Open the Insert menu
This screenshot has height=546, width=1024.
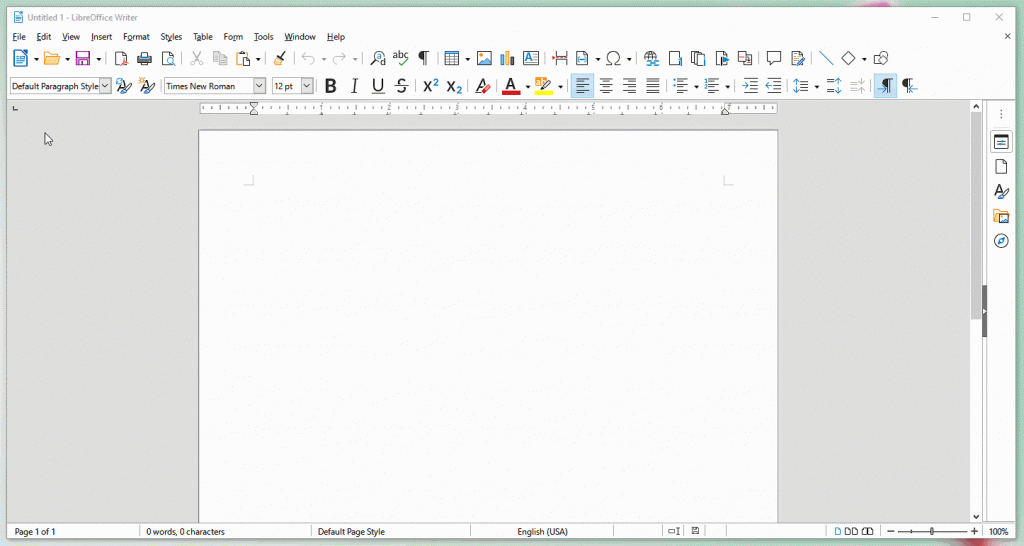[101, 37]
